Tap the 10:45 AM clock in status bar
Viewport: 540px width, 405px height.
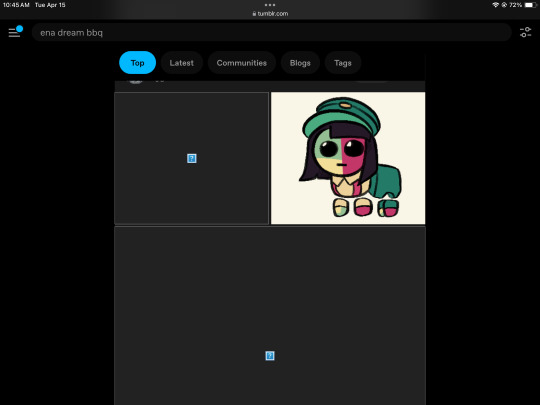click(16, 5)
